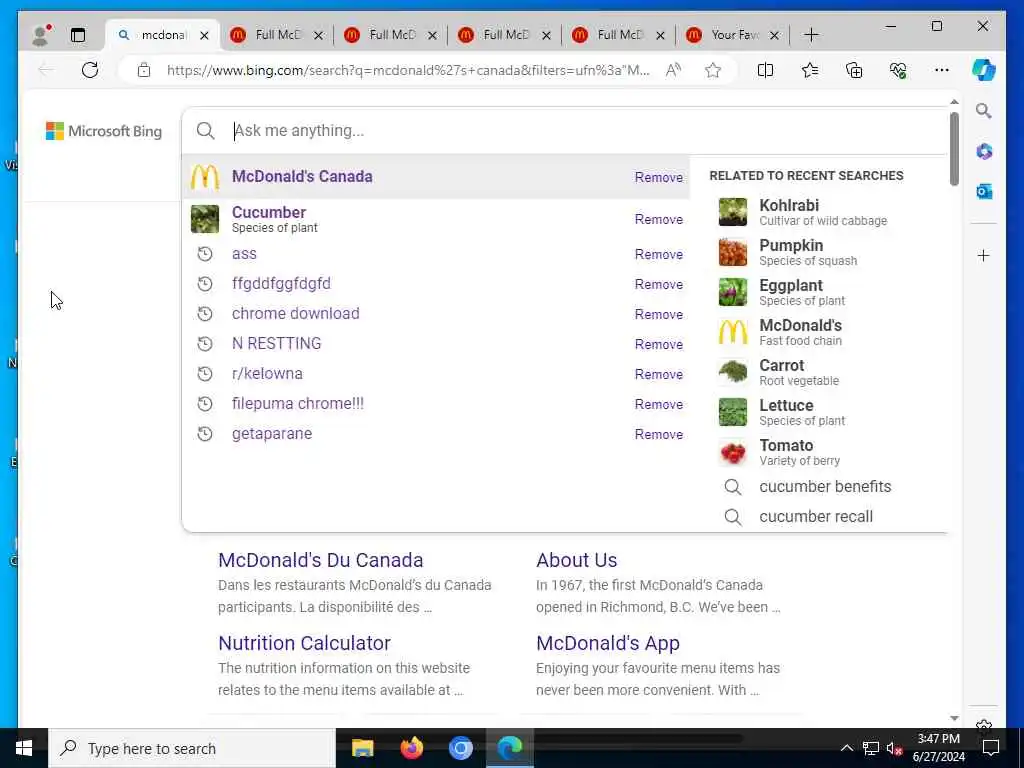Add a sidebar app with plus icon
Image resolution: width=1024 pixels, height=768 pixels.
pos(984,255)
